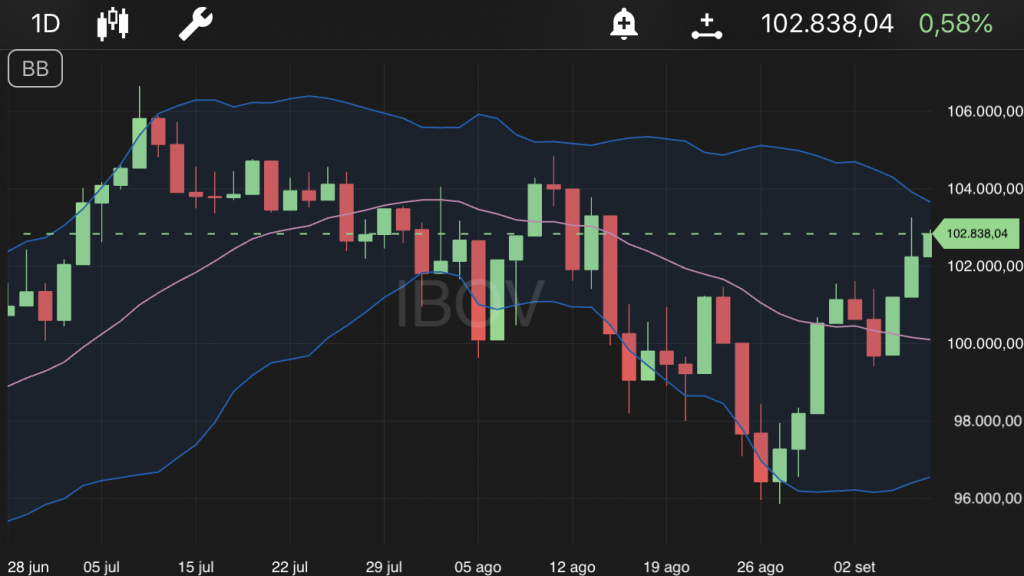This screenshot has height=576, width=1024.
Task: Click the 12 ago date label
Action: point(572,567)
